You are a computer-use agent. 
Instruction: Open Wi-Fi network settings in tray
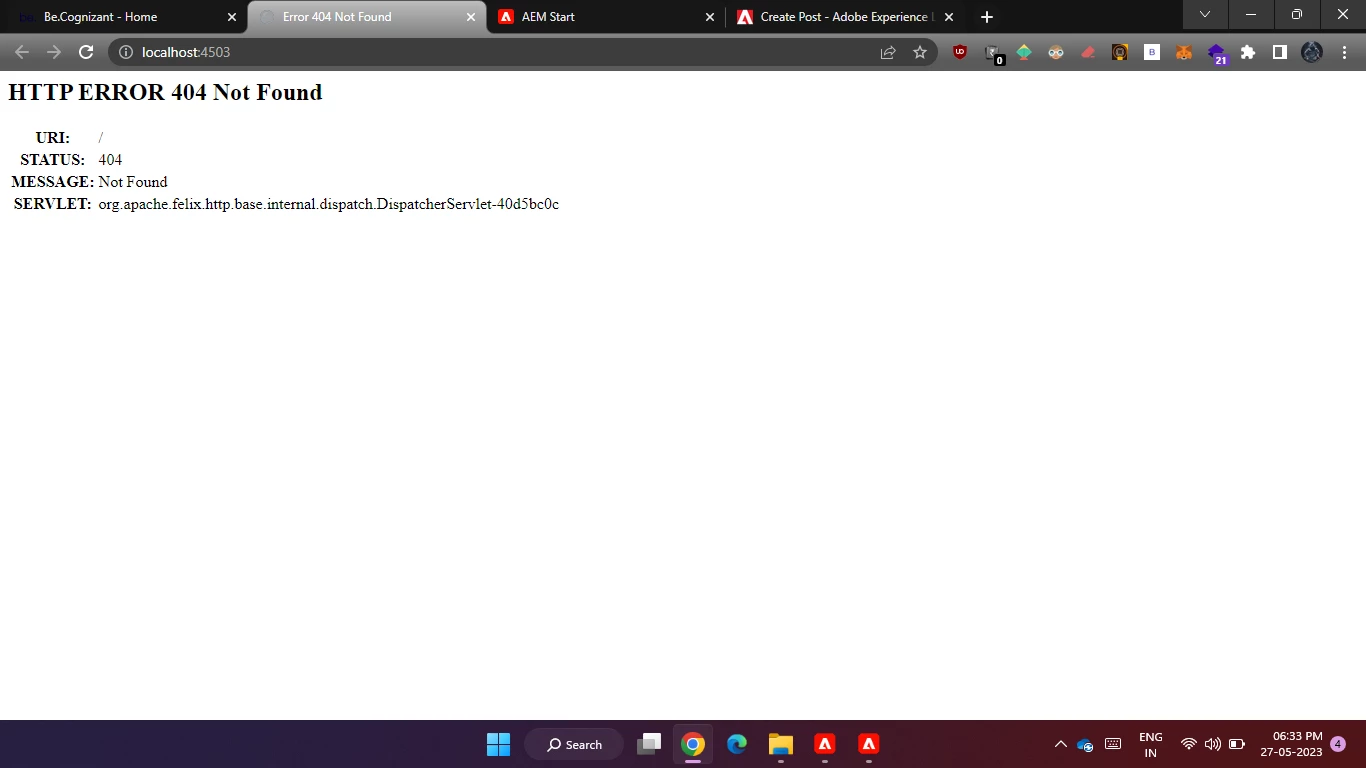pos(1189,744)
